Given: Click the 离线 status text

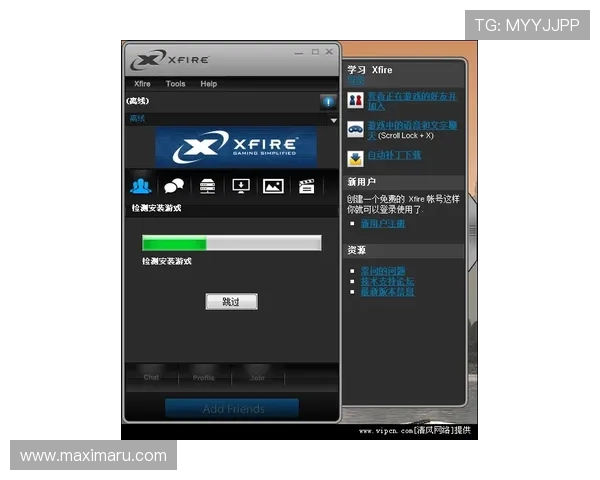Looking at the screenshot, I should tap(137, 118).
